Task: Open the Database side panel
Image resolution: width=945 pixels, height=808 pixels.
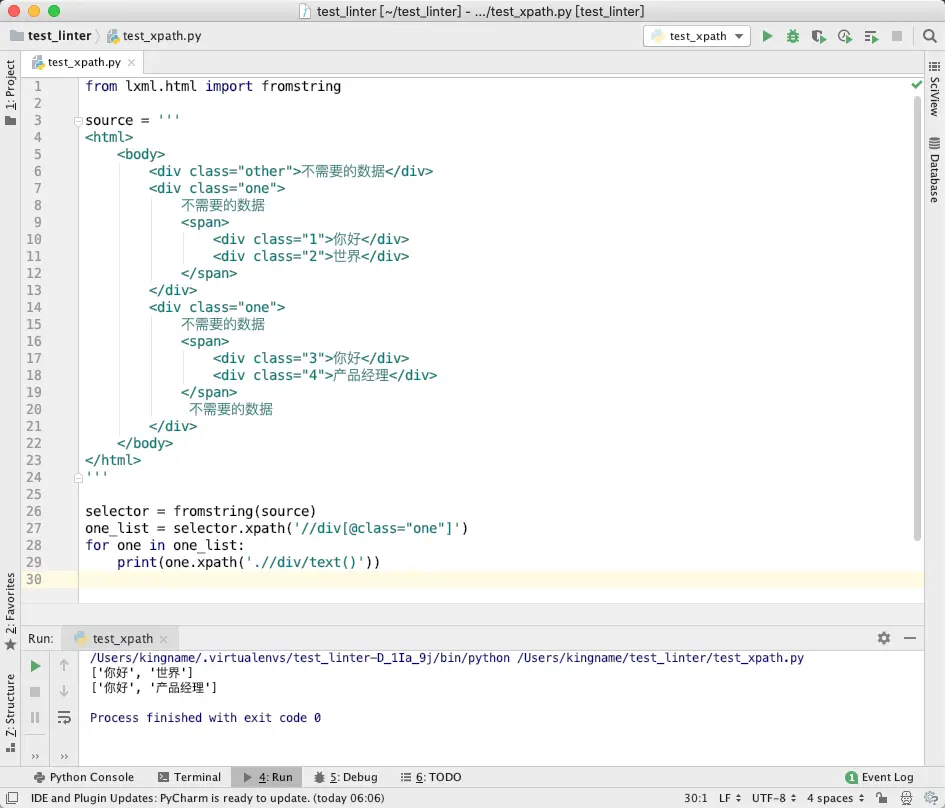Action: pos(934,171)
